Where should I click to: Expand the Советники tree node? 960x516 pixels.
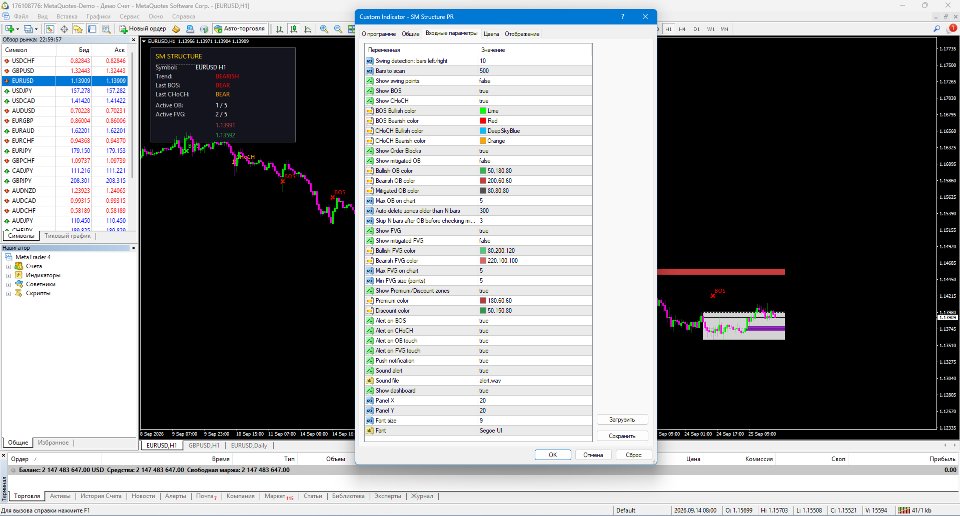(x=9, y=285)
